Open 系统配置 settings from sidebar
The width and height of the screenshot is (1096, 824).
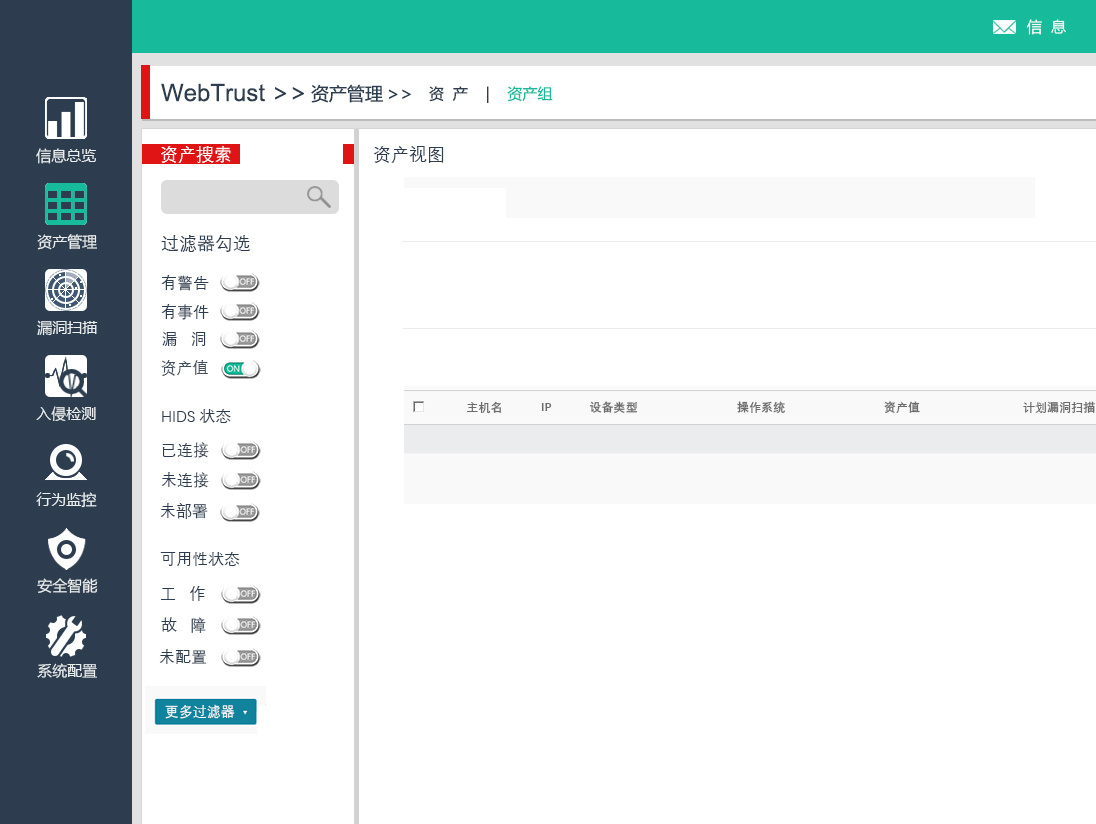(65, 634)
